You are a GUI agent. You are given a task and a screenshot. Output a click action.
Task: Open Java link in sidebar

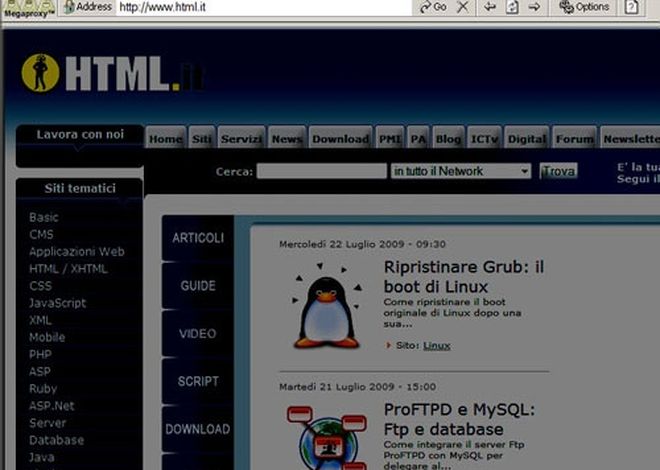(42, 457)
